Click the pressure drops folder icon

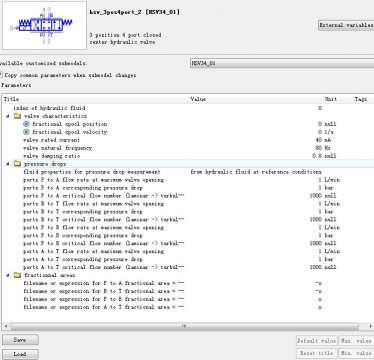tap(17, 164)
